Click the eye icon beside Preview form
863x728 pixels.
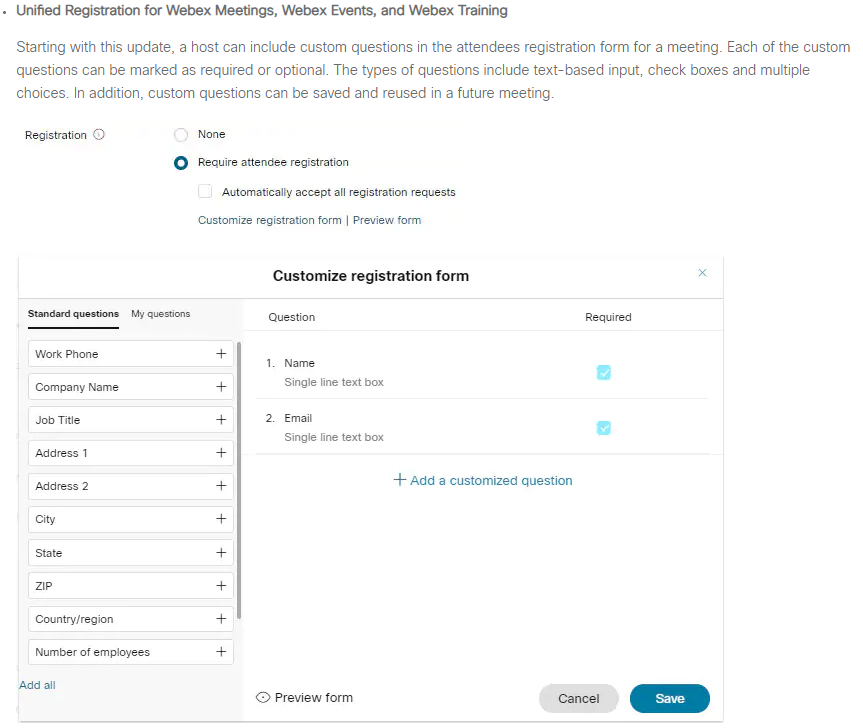click(263, 698)
